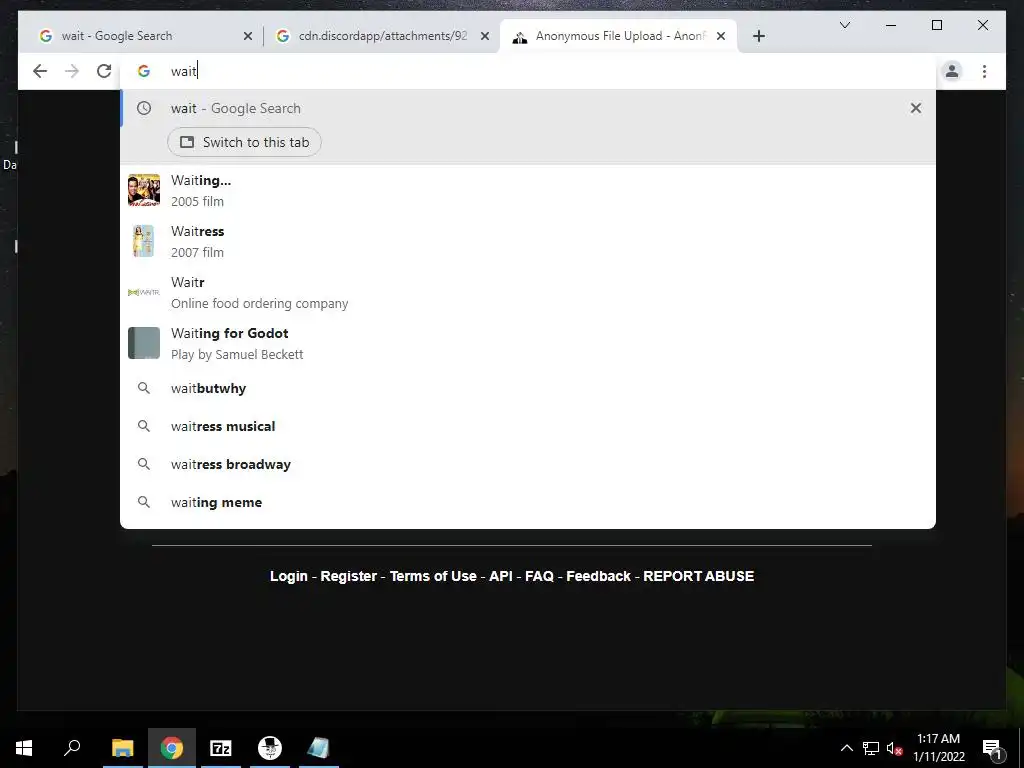Select 'waiting meme' search suggestion
Viewport: 1024px width, 768px height.
528,502
